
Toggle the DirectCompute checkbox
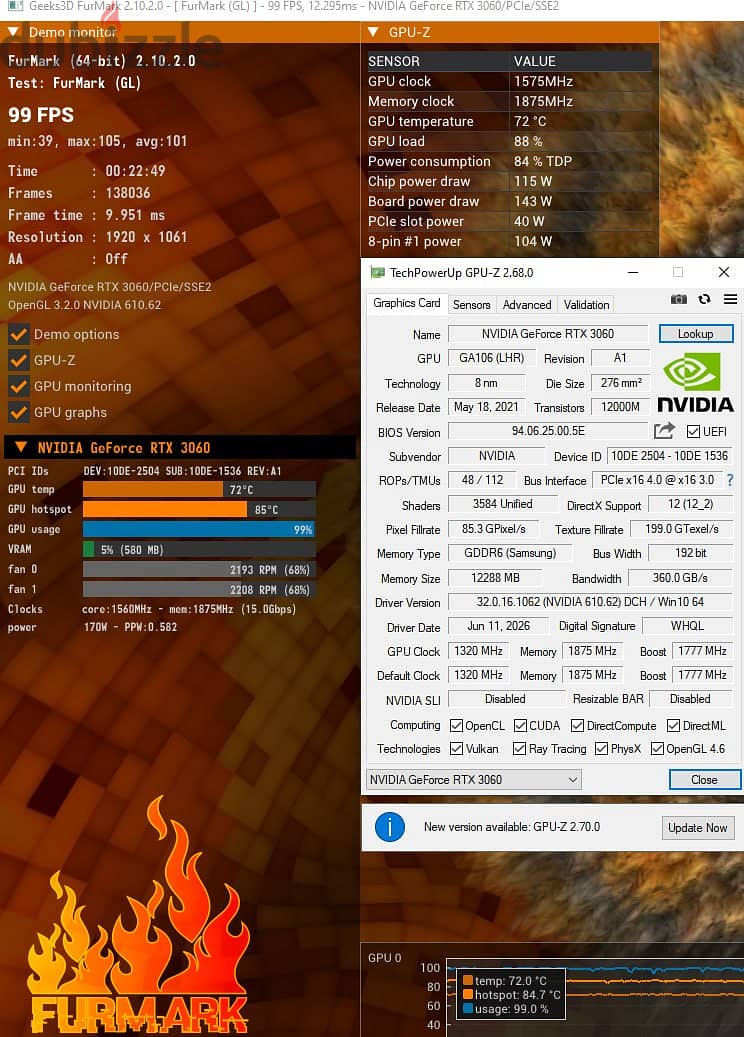(577, 726)
